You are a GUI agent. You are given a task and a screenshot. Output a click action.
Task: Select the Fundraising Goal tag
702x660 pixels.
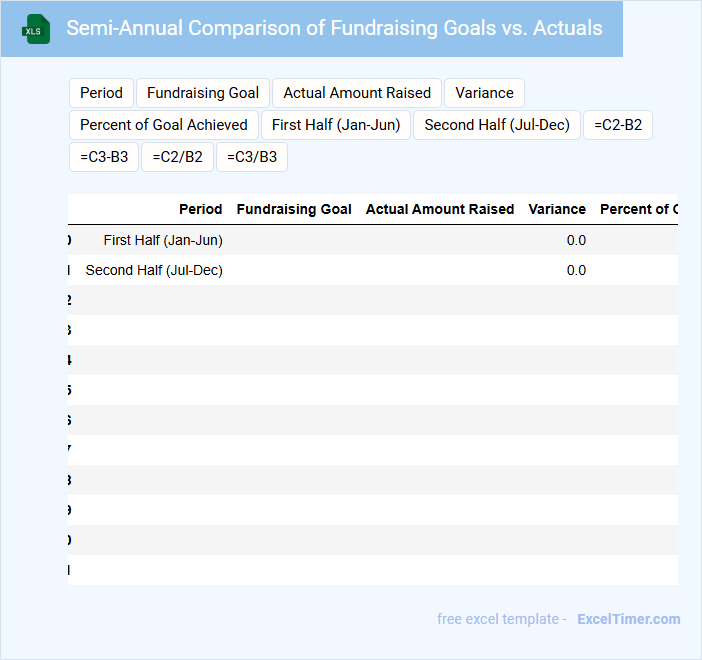pos(203,93)
